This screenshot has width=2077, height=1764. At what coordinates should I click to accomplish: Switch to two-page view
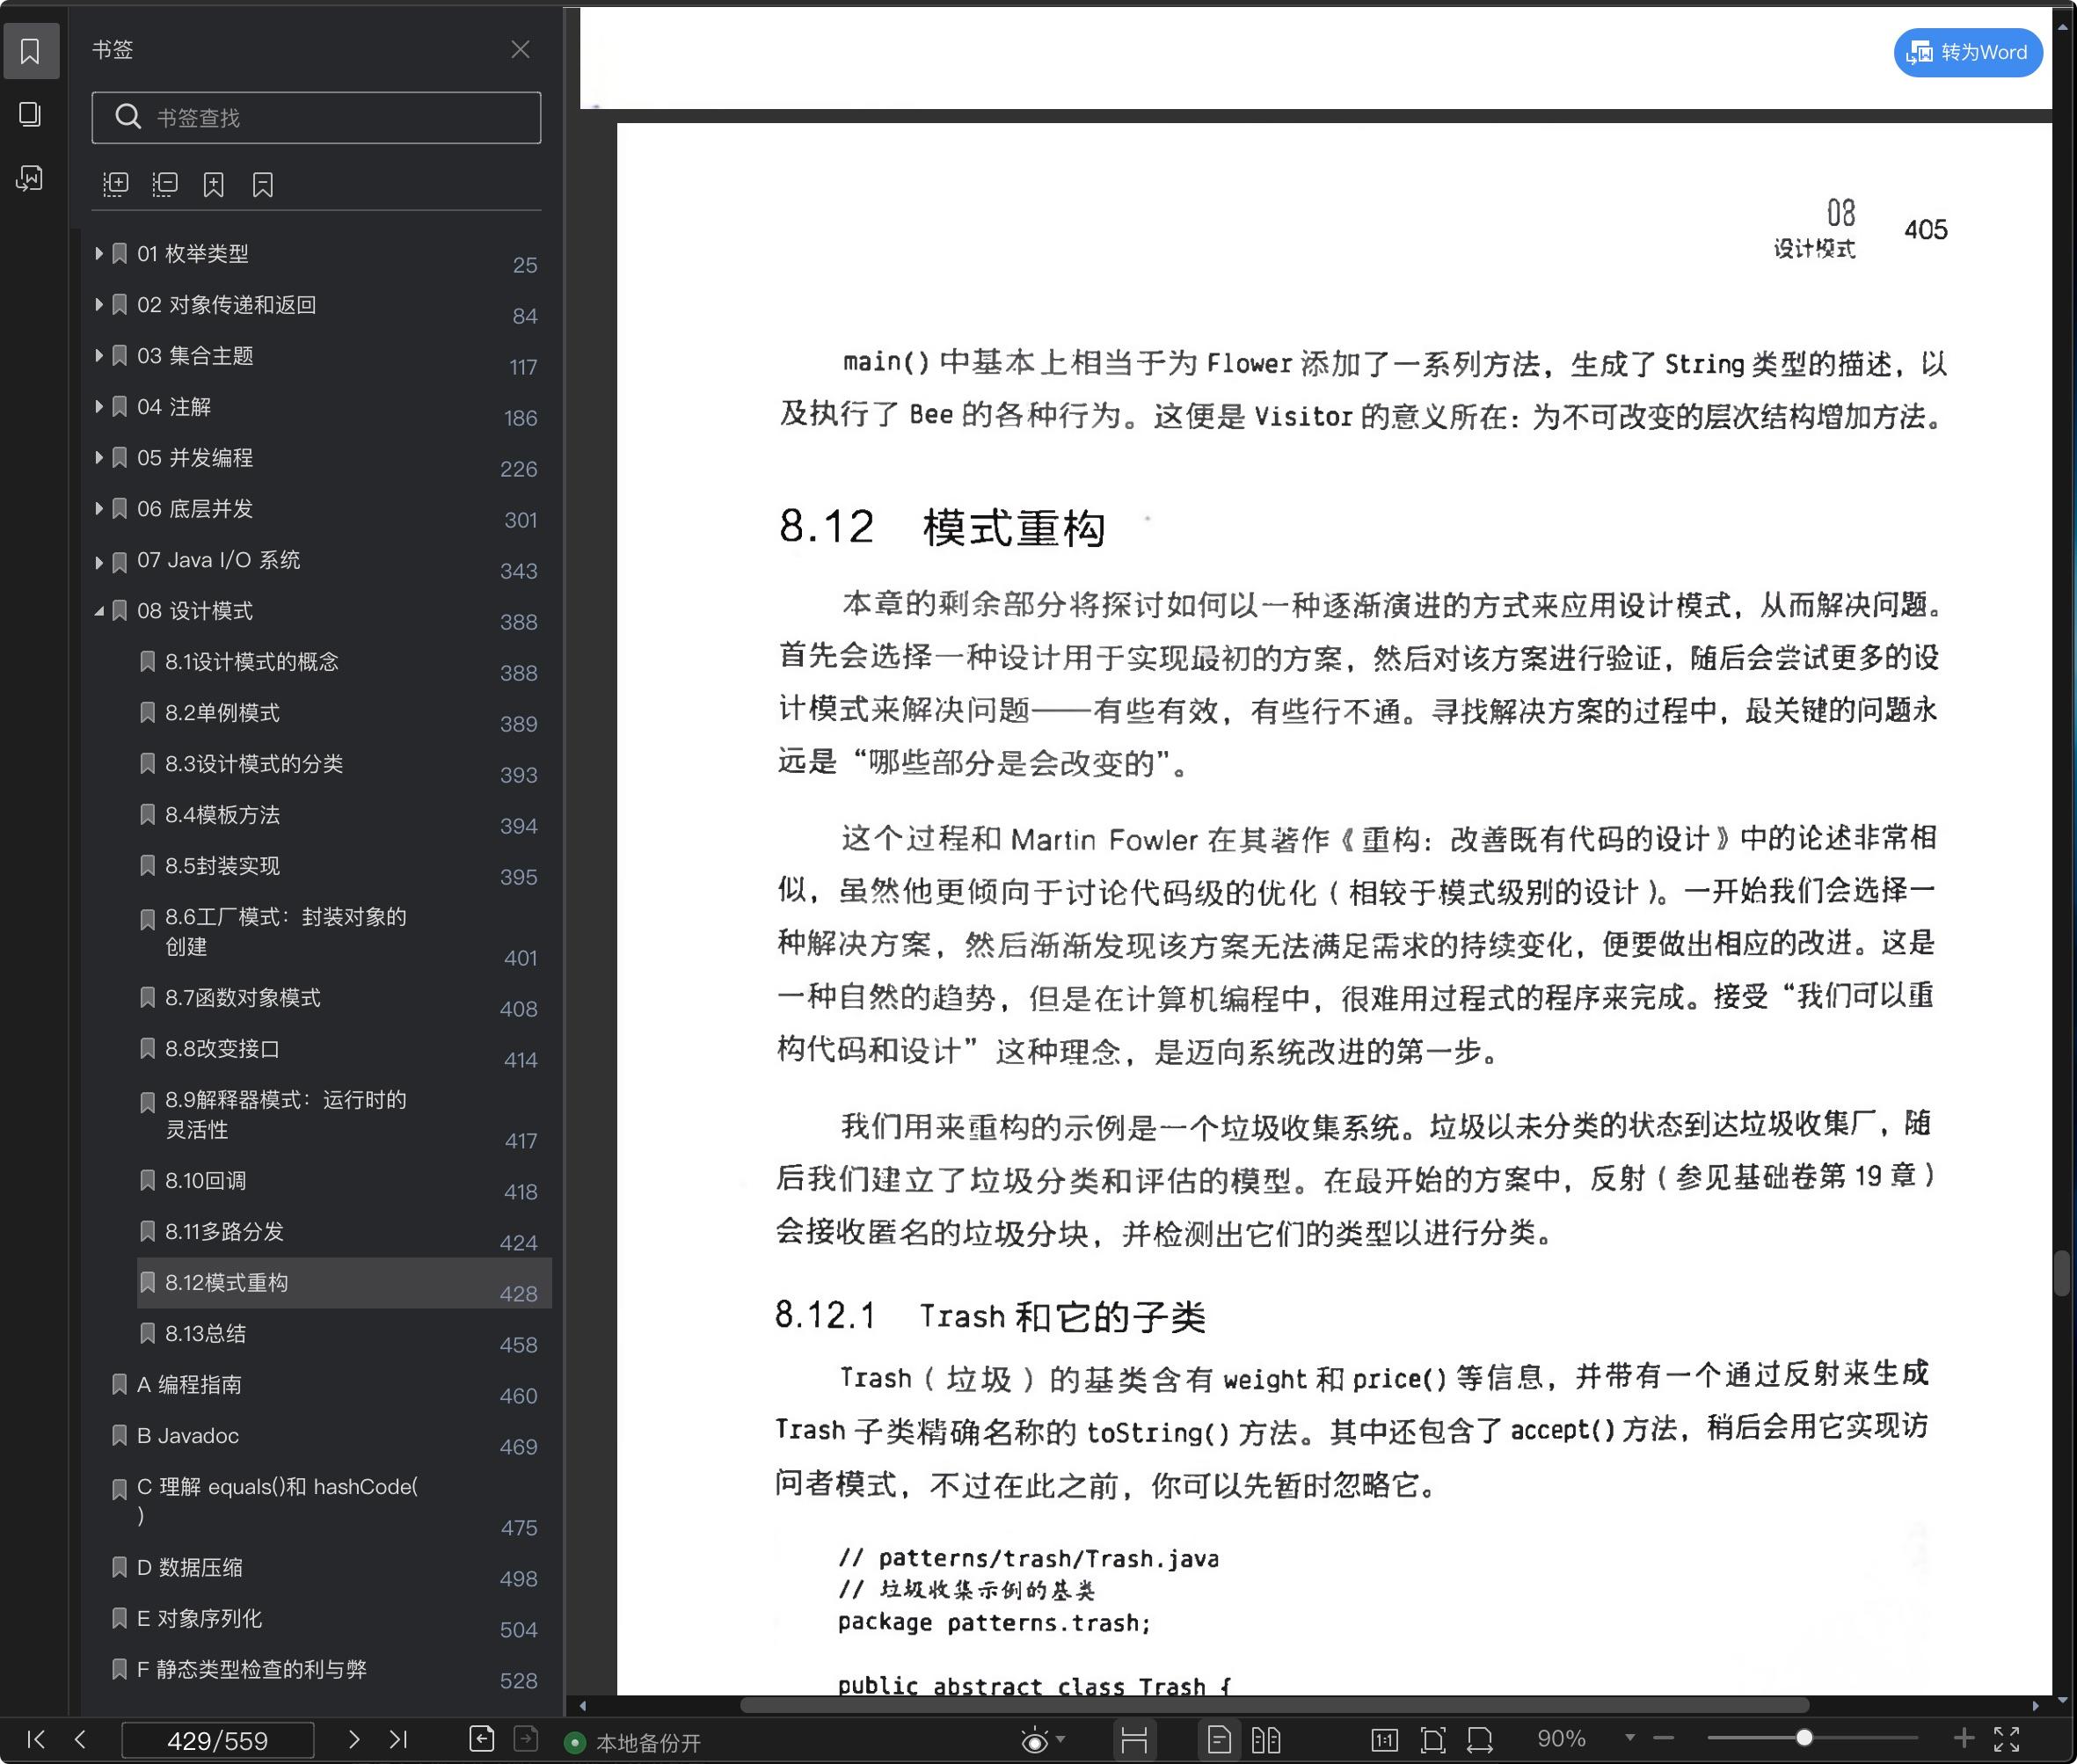click(x=1266, y=1740)
